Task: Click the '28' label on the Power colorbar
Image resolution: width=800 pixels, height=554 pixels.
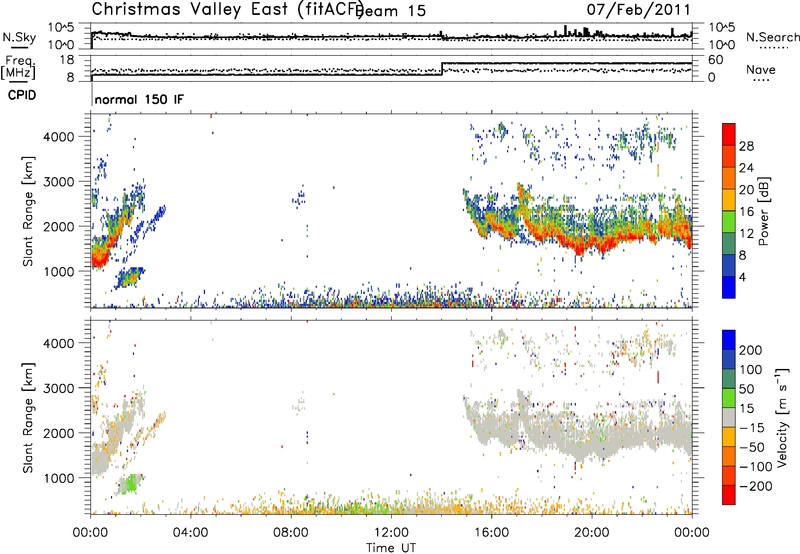Action: pyautogui.click(x=746, y=146)
